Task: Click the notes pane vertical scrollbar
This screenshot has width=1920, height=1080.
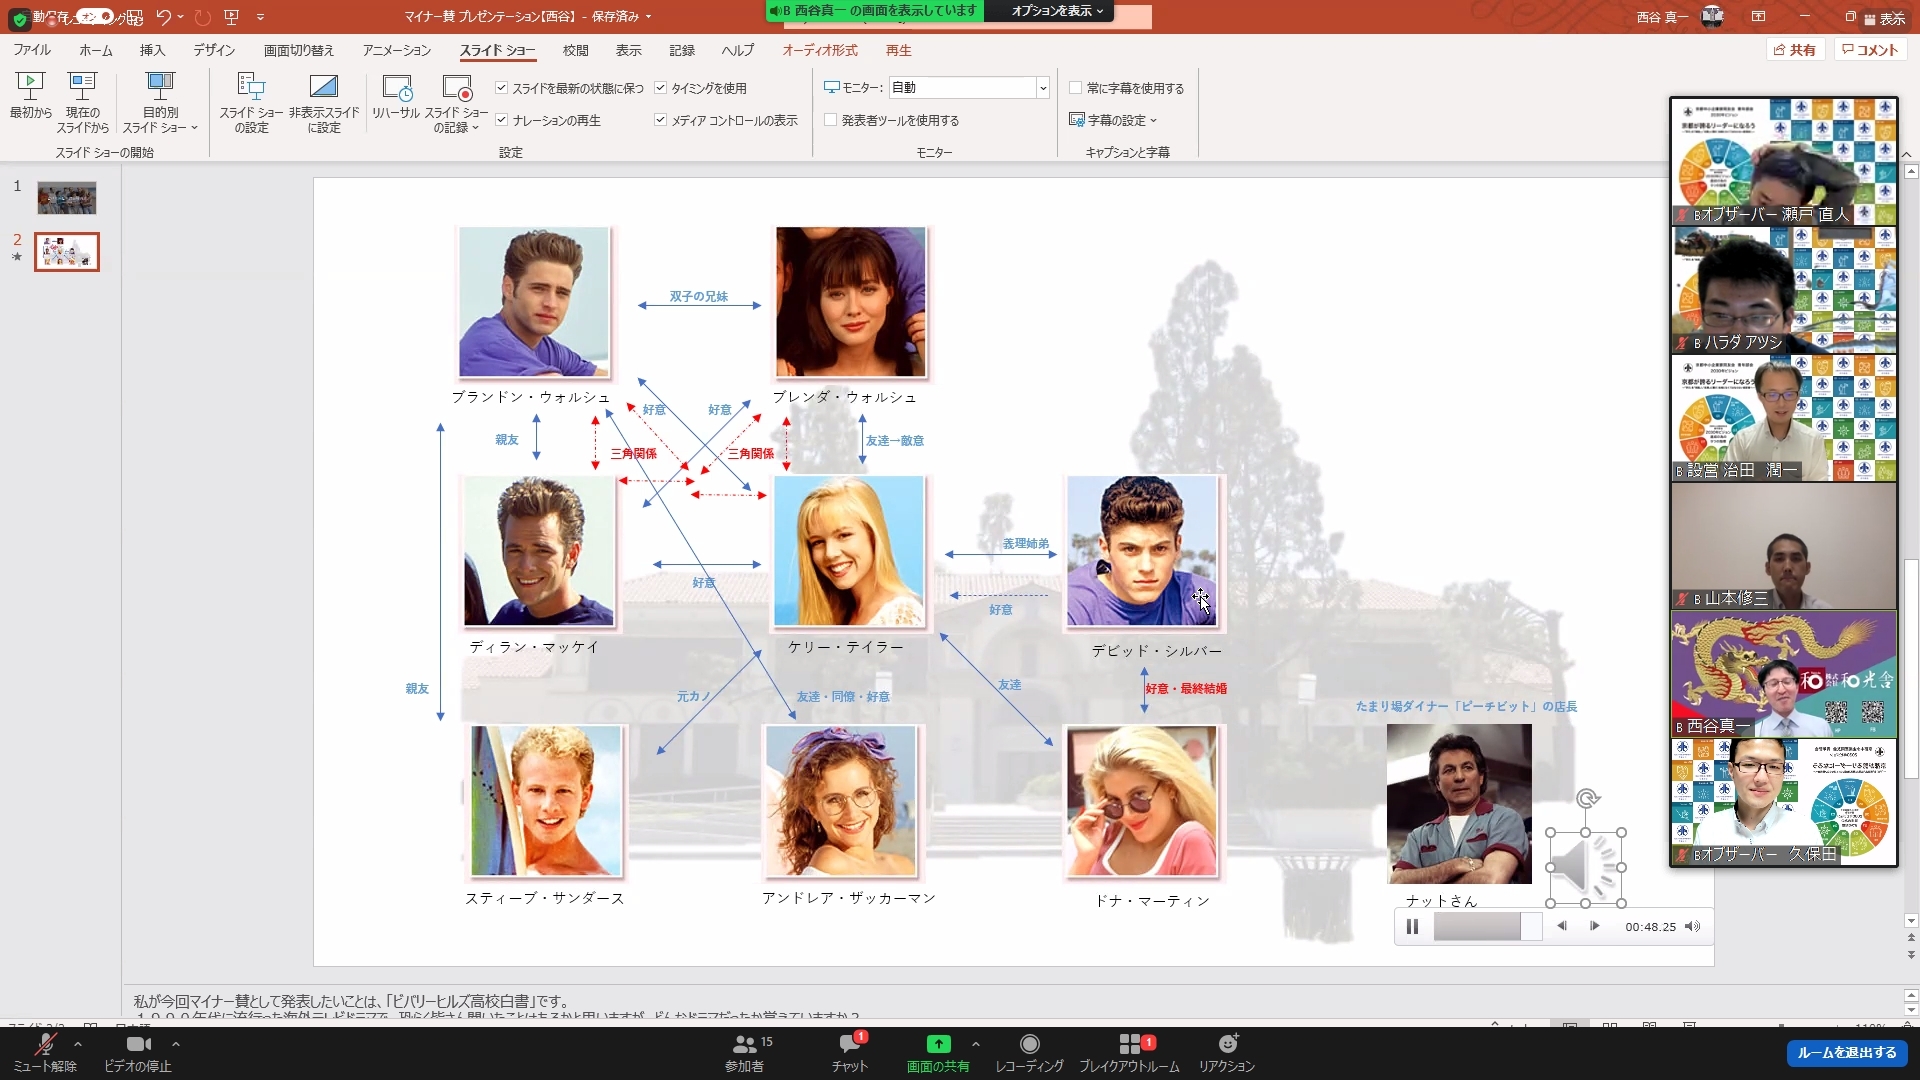Action: click(1911, 1003)
